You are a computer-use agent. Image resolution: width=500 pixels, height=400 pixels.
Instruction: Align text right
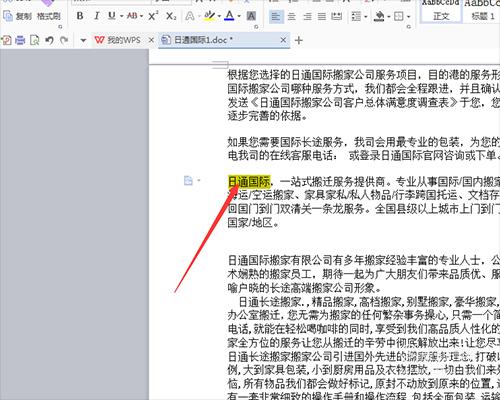pyautogui.click(x=307, y=16)
